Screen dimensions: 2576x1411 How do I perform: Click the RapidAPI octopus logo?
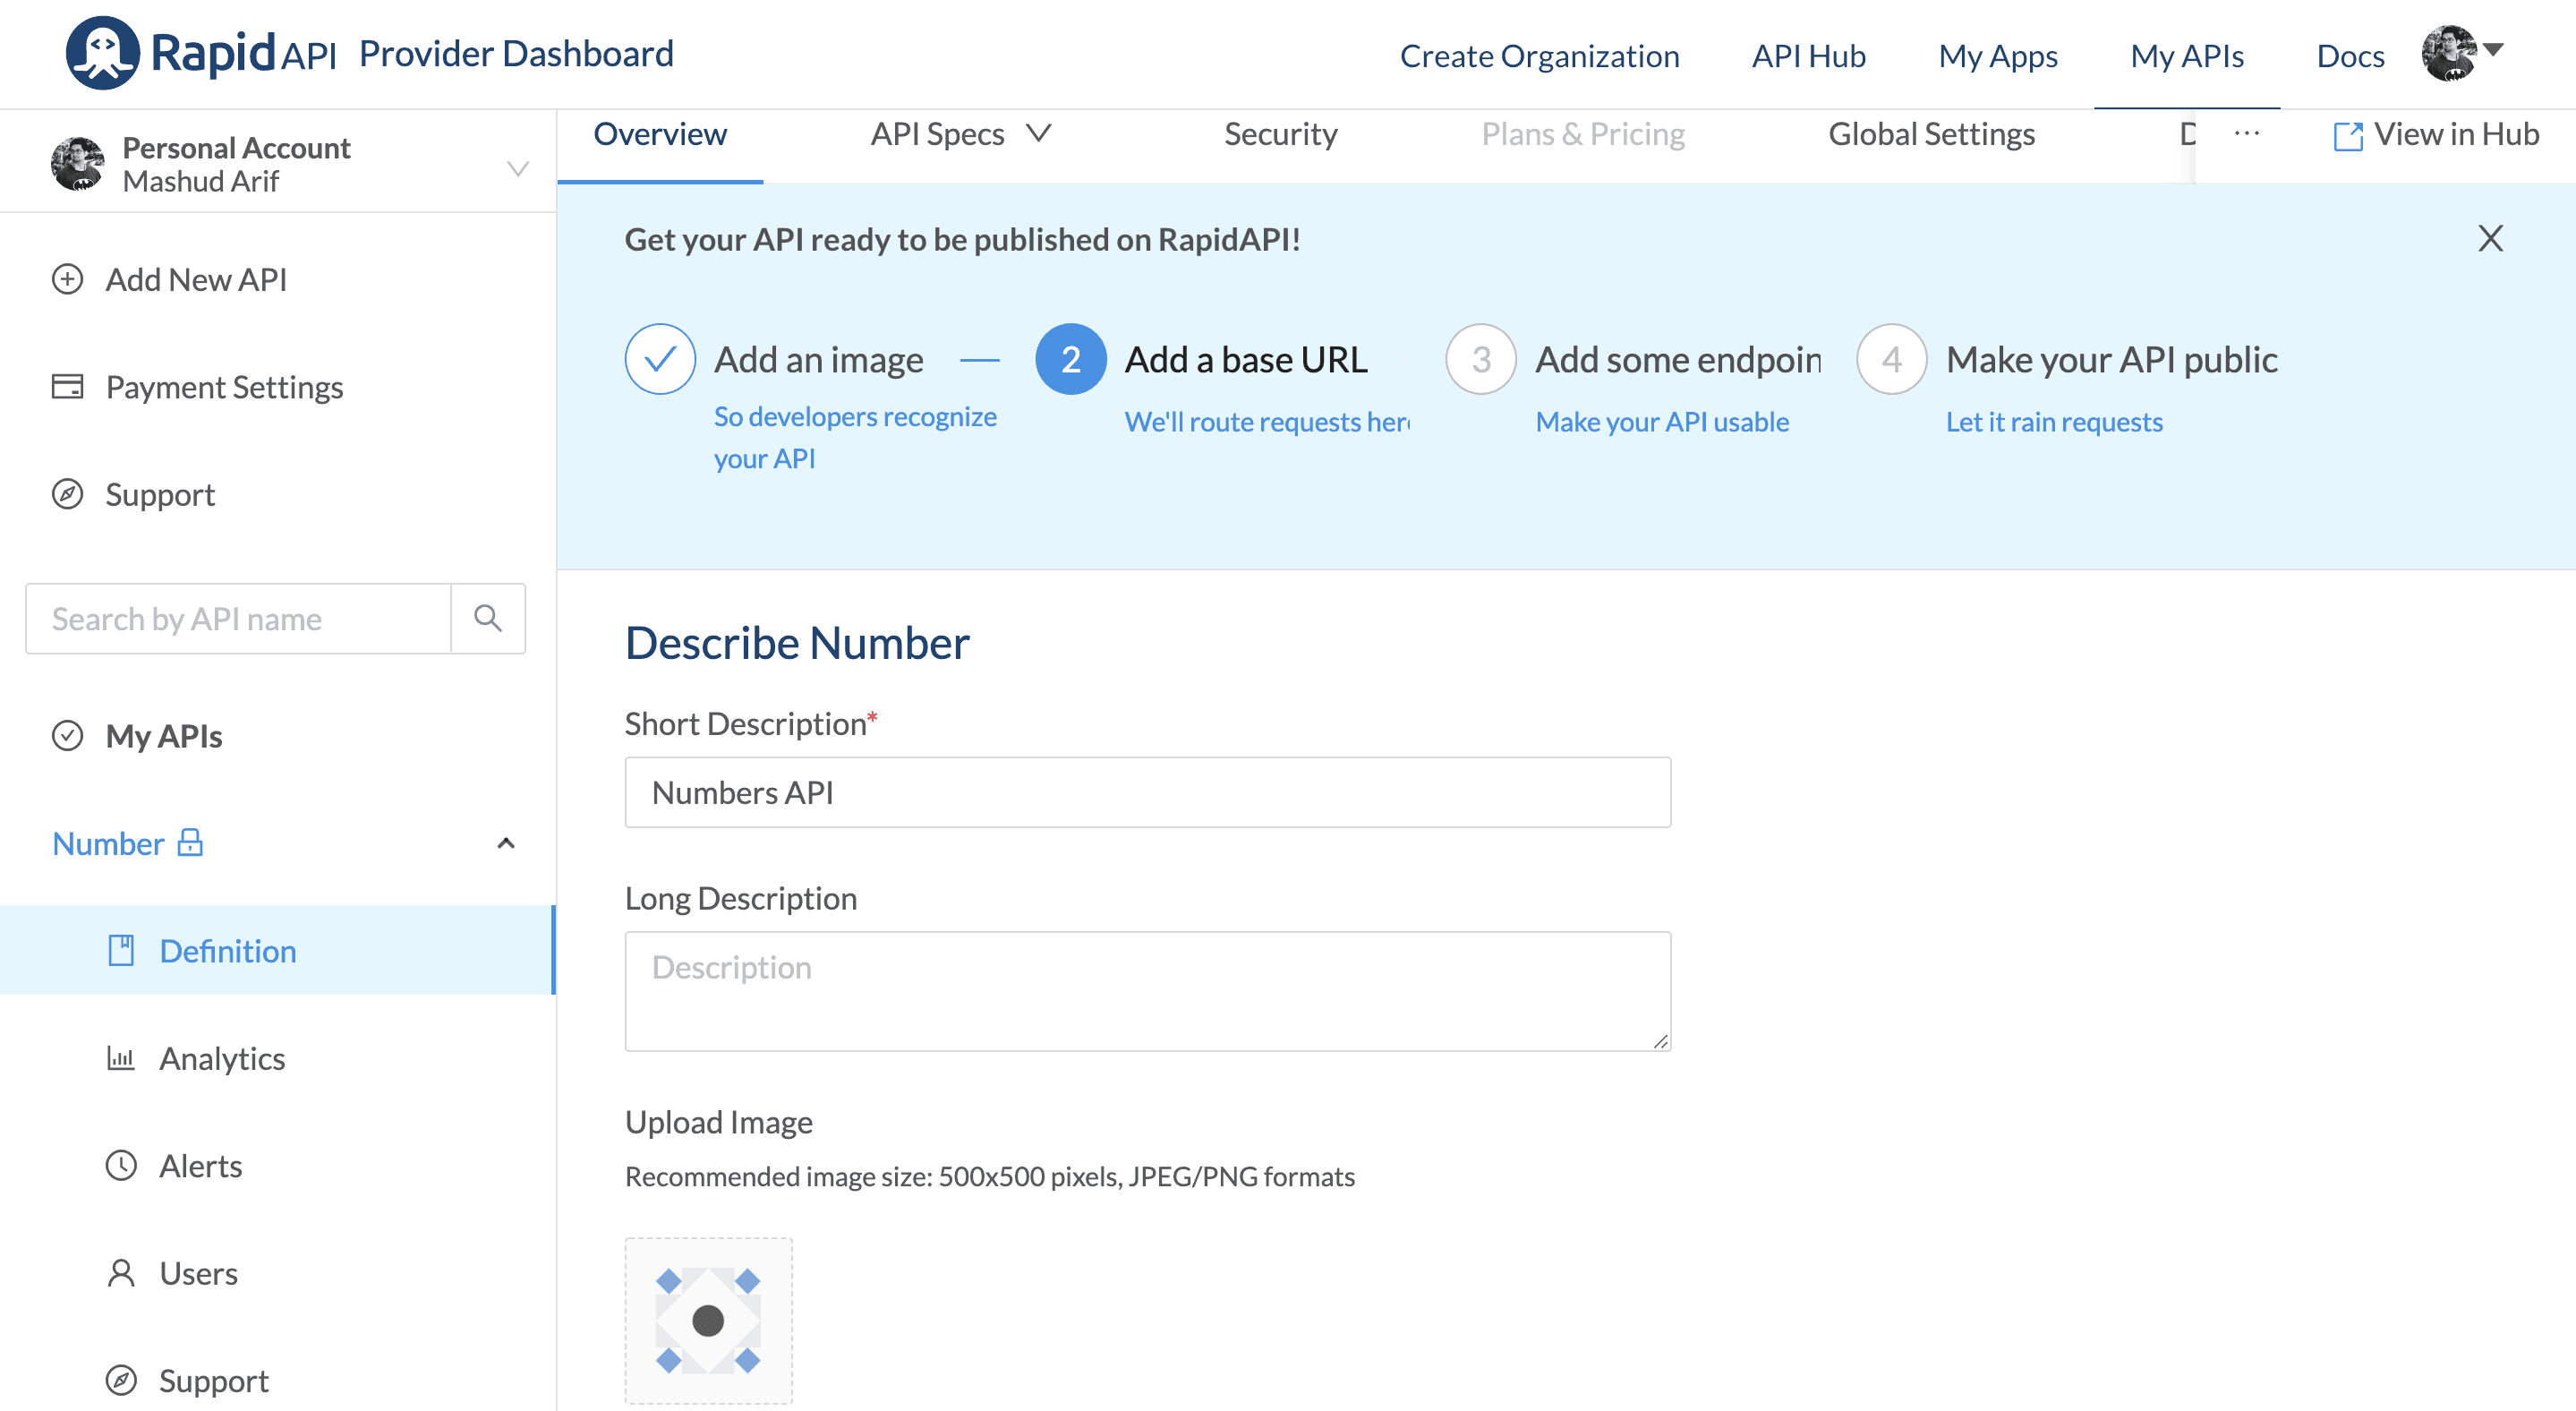pyautogui.click(x=102, y=53)
